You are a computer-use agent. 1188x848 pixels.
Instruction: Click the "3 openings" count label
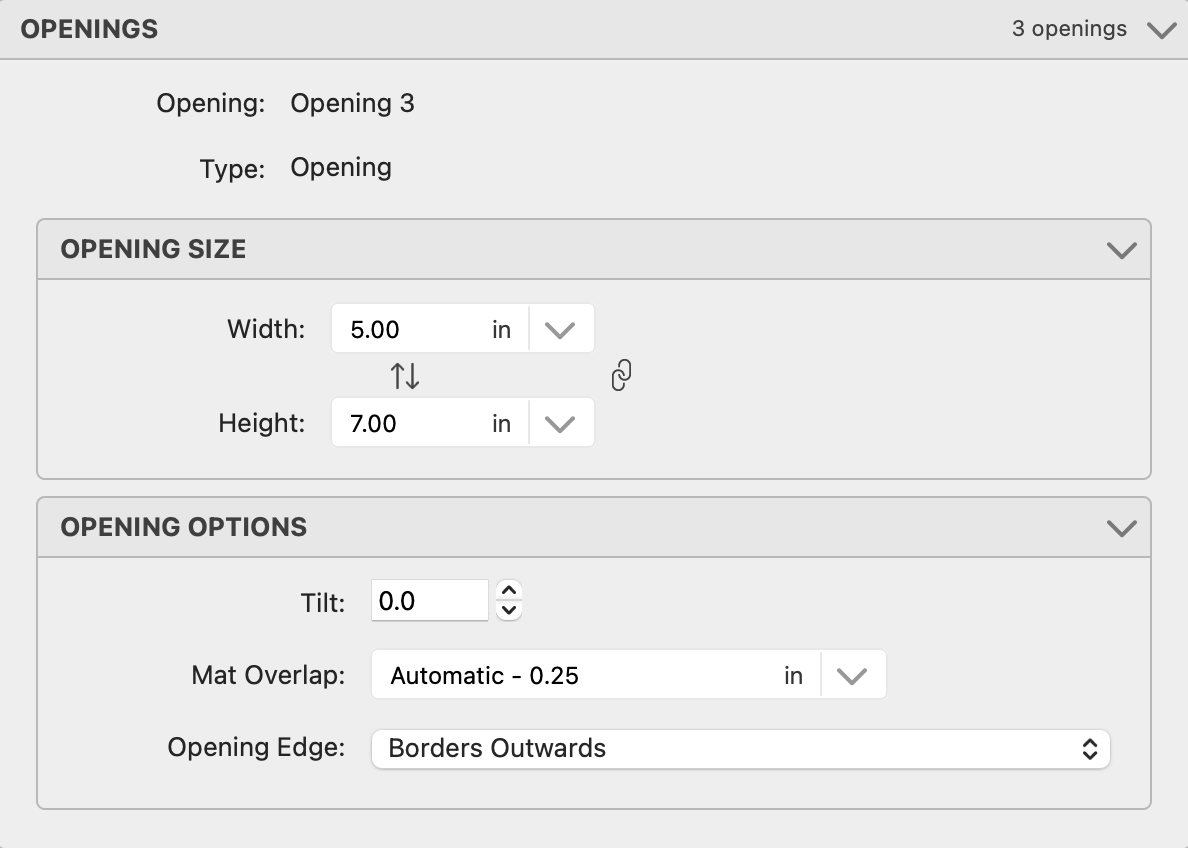pos(1069,29)
